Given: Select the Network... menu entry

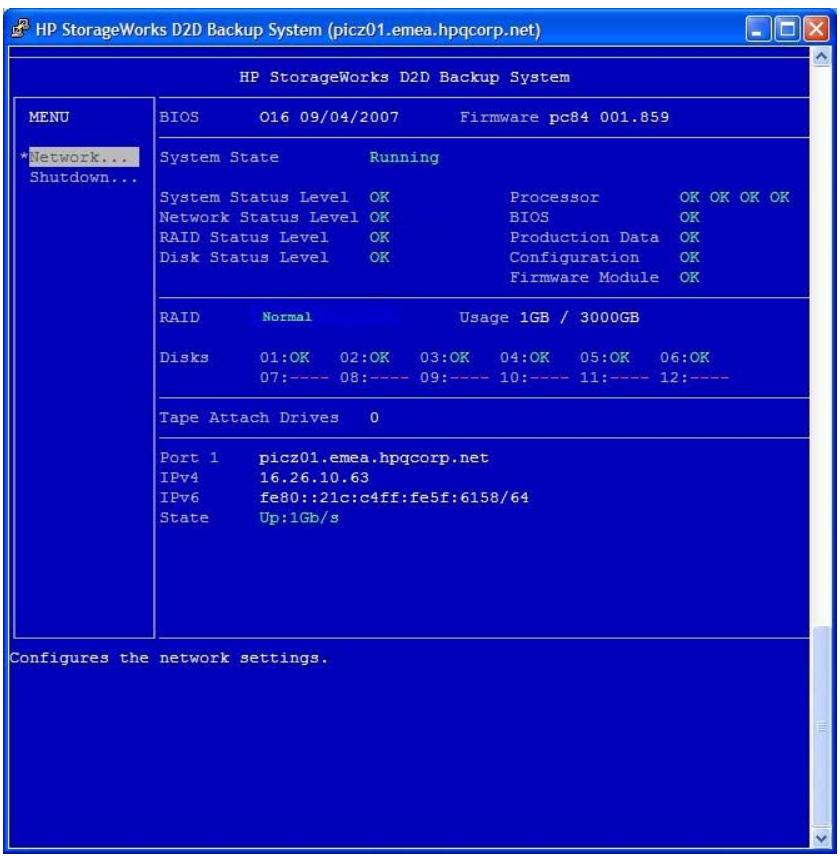Looking at the screenshot, I should click(x=84, y=157).
